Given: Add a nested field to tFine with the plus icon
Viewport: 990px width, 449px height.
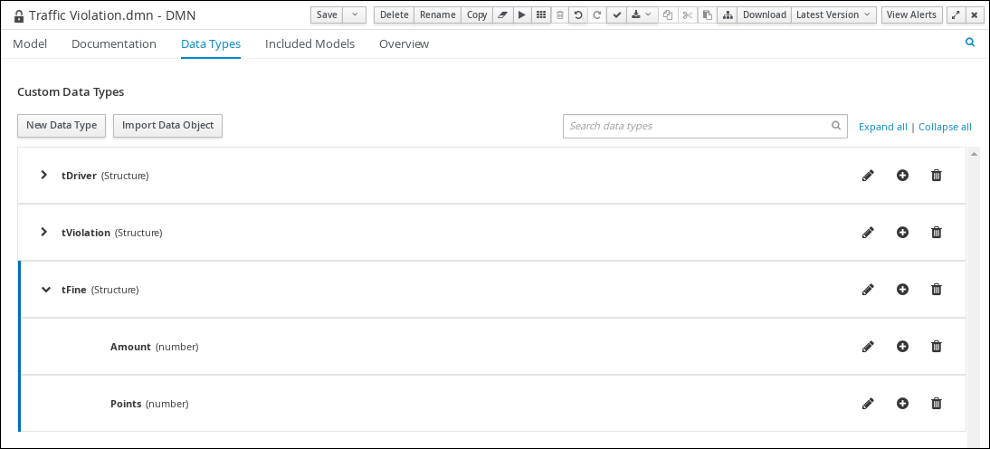Looking at the screenshot, I should click(902, 290).
